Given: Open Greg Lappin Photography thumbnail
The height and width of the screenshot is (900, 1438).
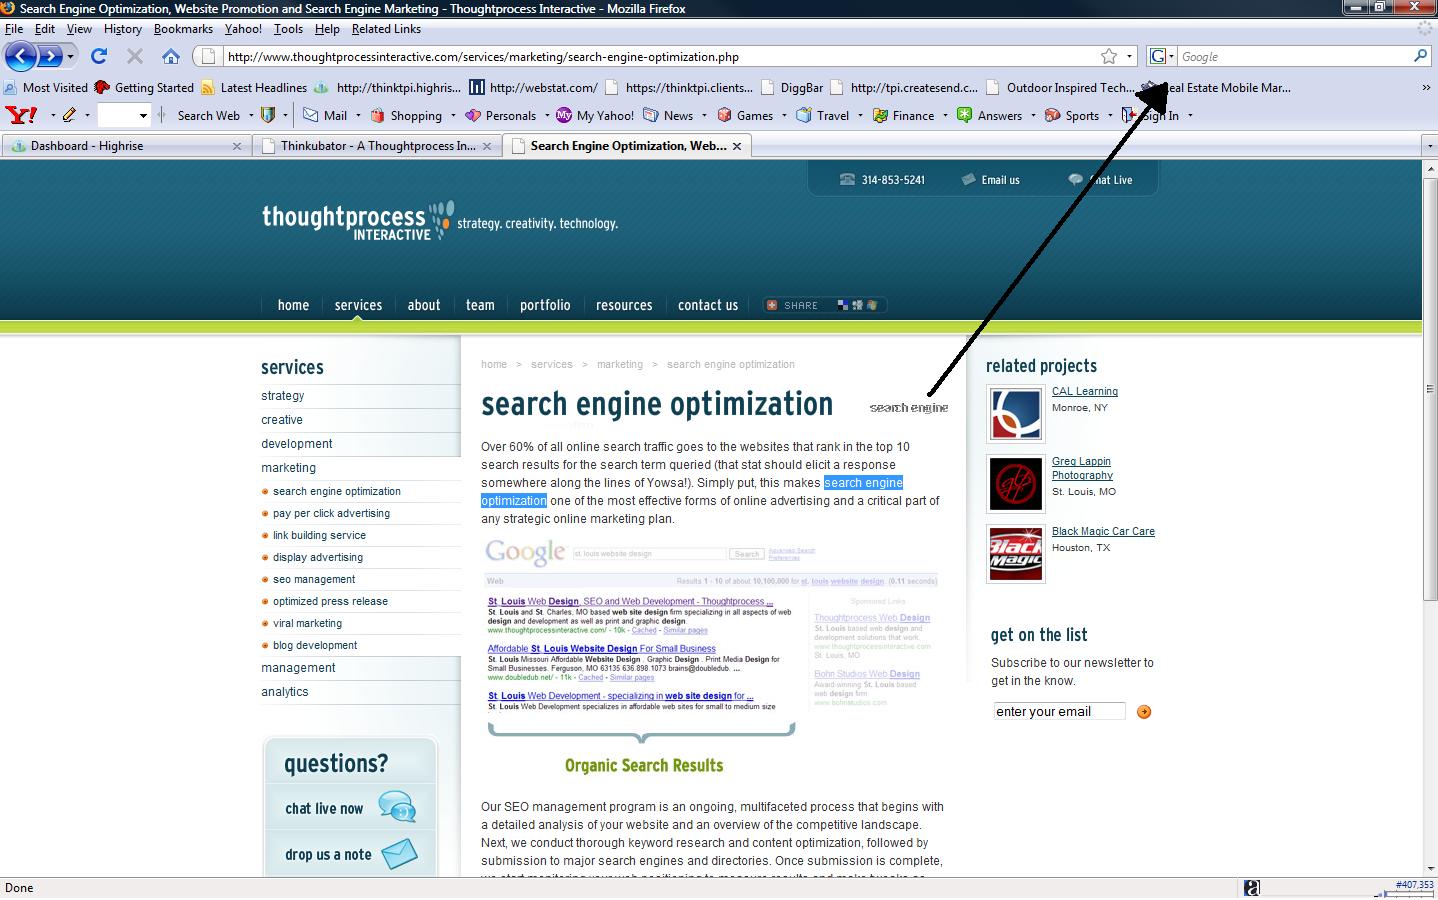Looking at the screenshot, I should [x=1016, y=484].
